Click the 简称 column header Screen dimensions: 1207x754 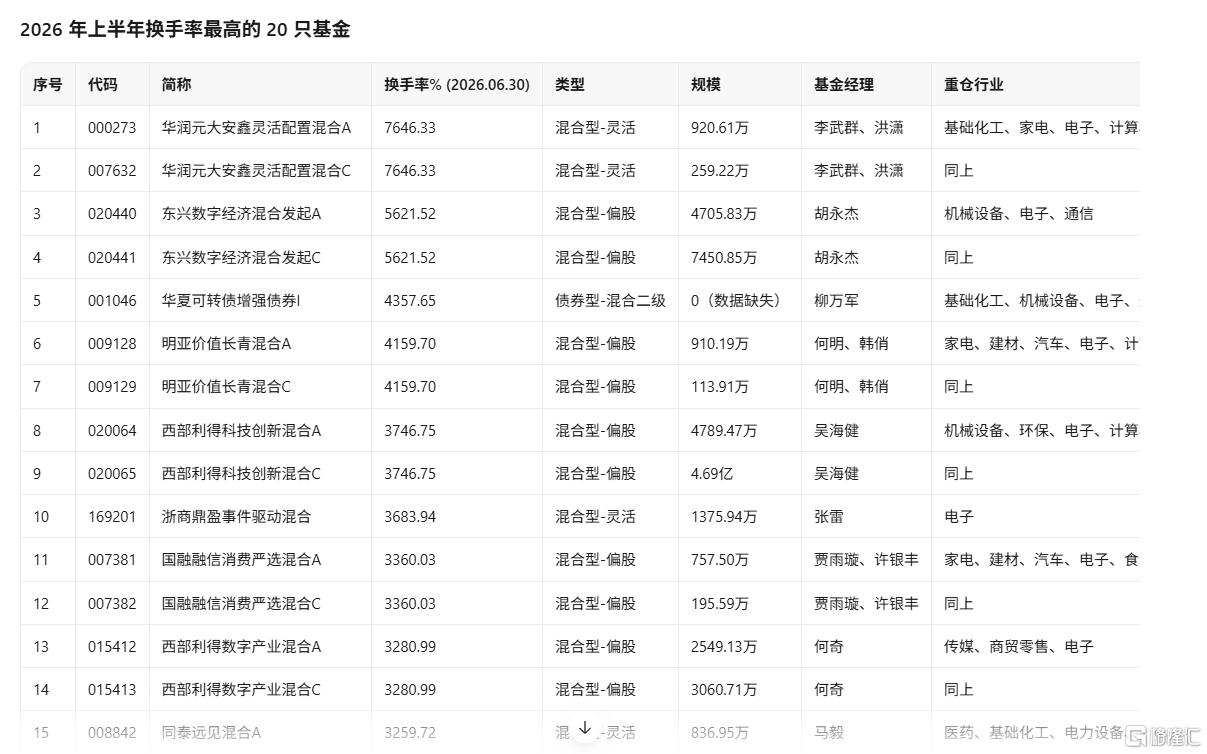(x=176, y=85)
